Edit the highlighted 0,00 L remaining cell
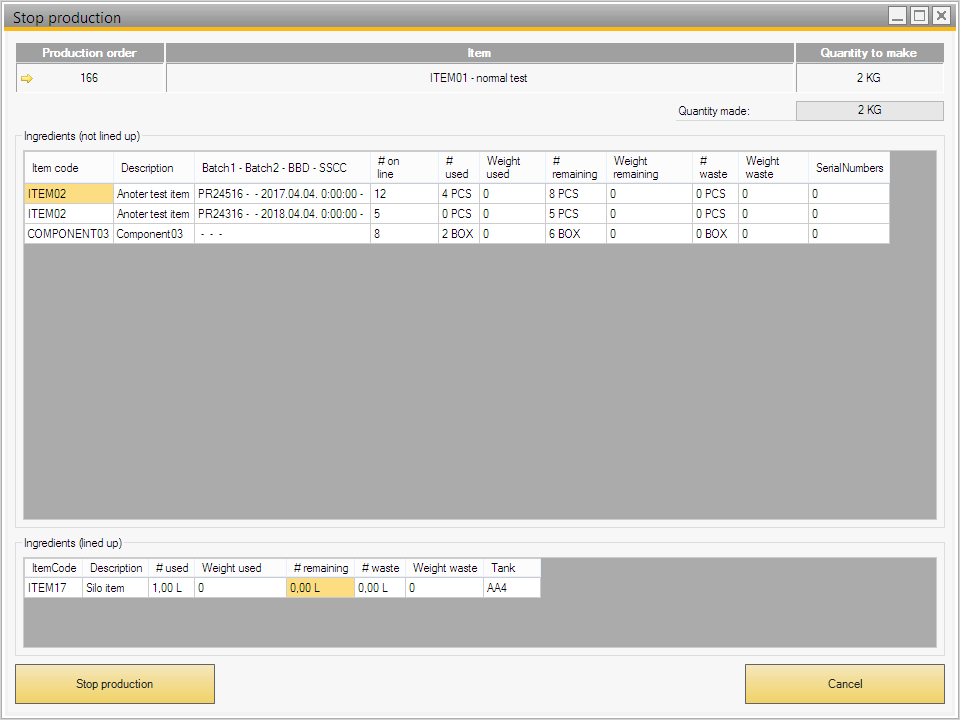Viewport: 960px width, 720px height. [320, 588]
